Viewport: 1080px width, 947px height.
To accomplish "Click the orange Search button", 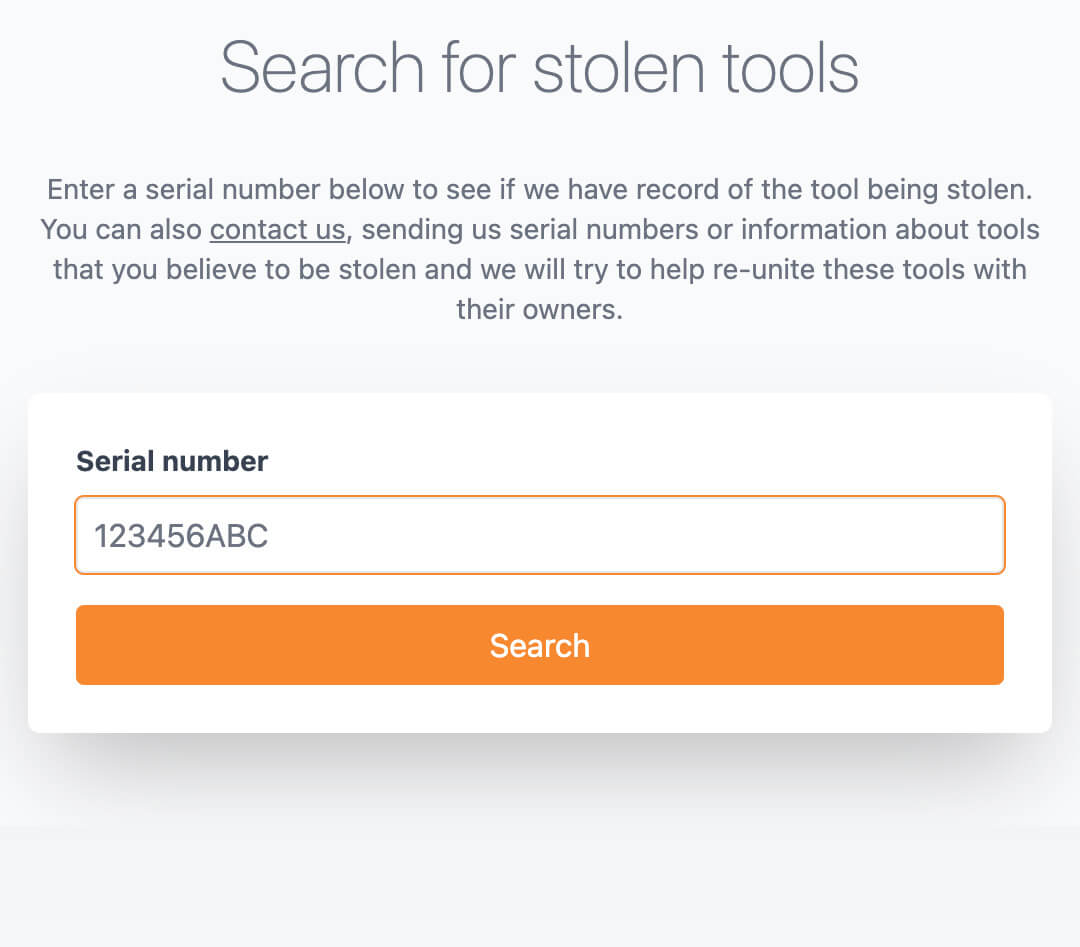I will 540,645.
